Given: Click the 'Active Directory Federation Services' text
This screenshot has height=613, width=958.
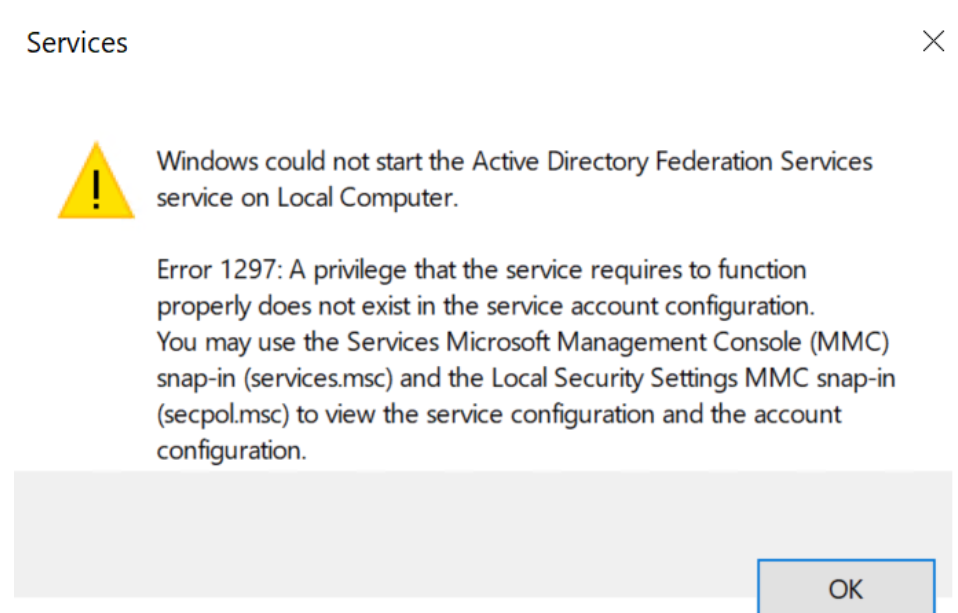Looking at the screenshot, I should pyautogui.click(x=672, y=161).
